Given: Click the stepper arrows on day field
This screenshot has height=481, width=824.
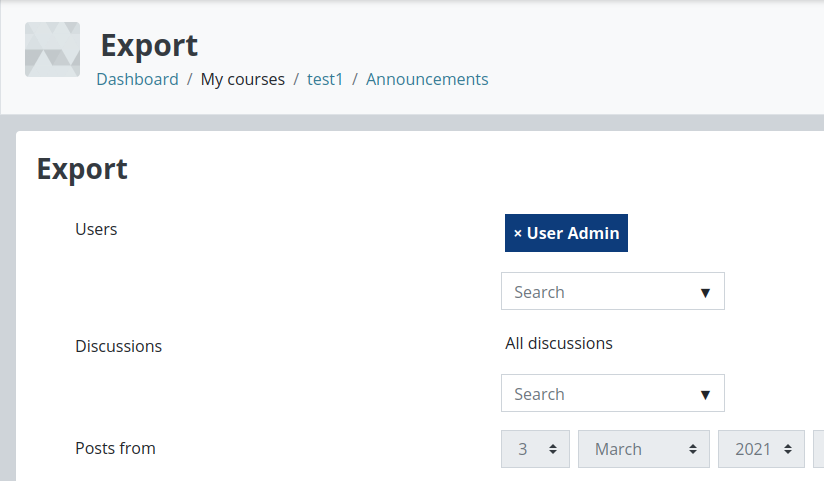Looking at the screenshot, I should (x=553, y=449).
